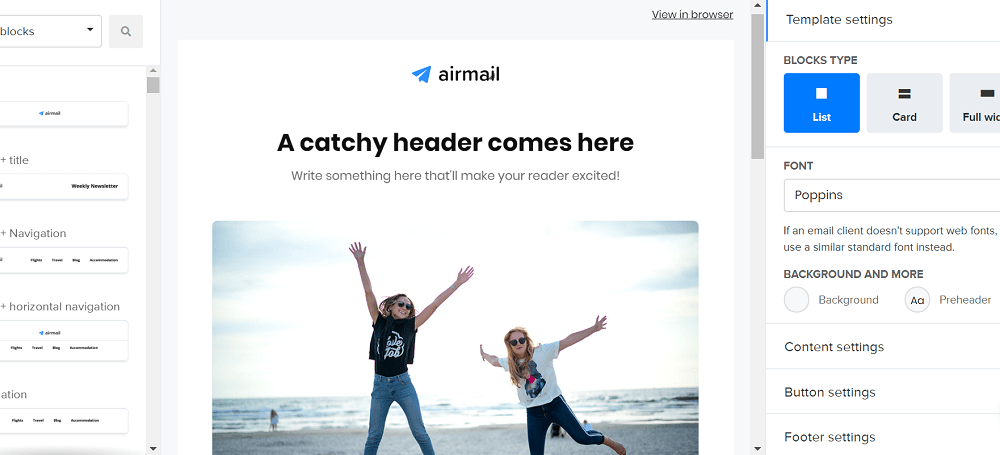Click the search magnifier icon button

(x=126, y=31)
